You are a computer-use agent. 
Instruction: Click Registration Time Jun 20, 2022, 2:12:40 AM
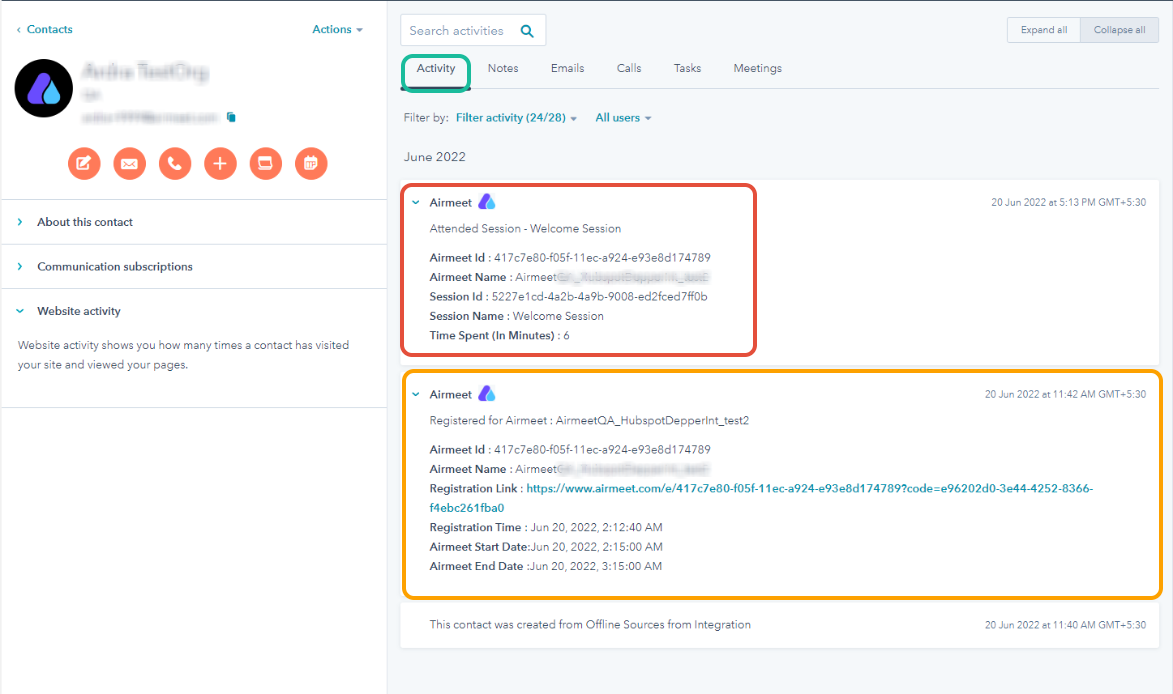click(x=596, y=527)
